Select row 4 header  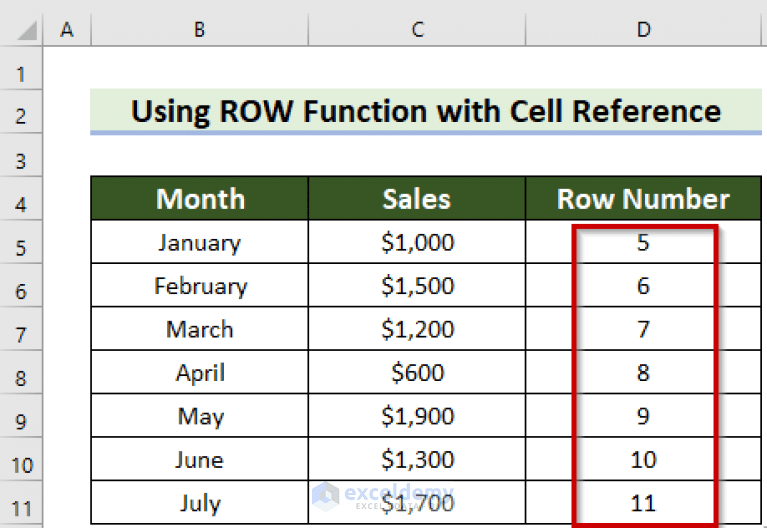(x=21, y=198)
